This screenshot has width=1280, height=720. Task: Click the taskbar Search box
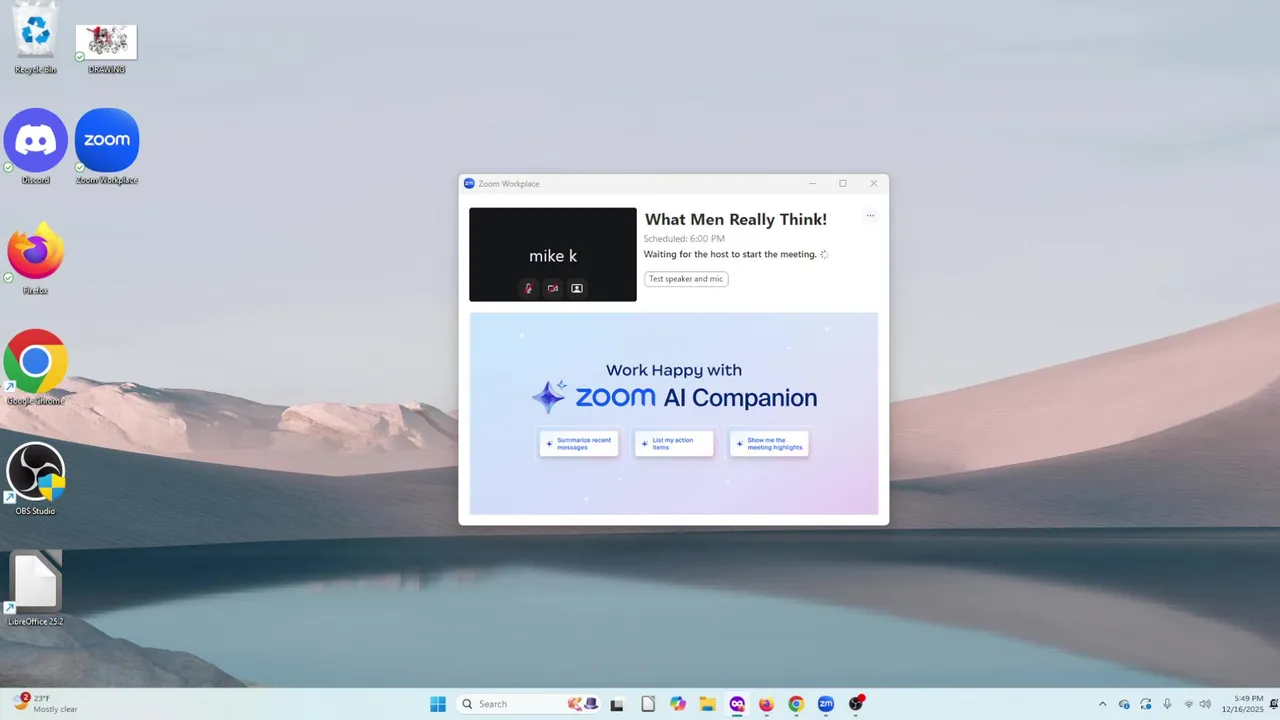[529, 704]
